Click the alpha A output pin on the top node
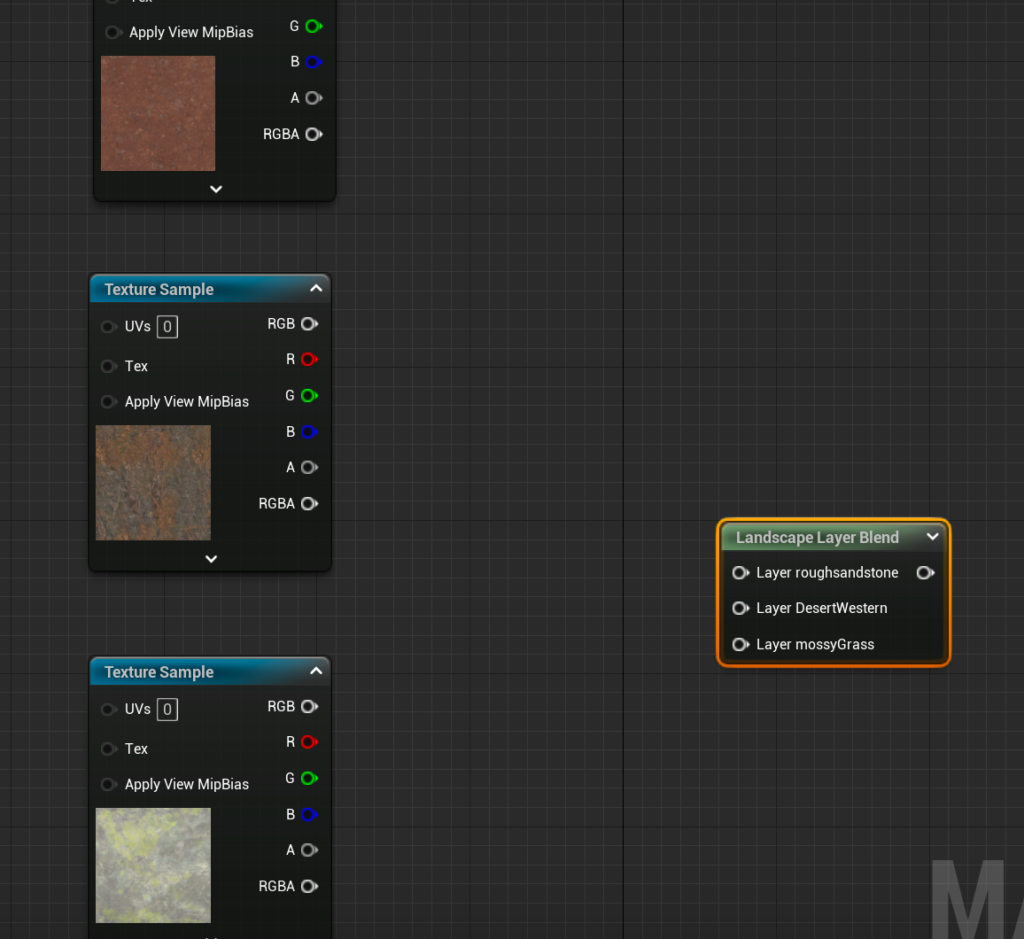This screenshot has height=939, width=1024. coord(313,98)
